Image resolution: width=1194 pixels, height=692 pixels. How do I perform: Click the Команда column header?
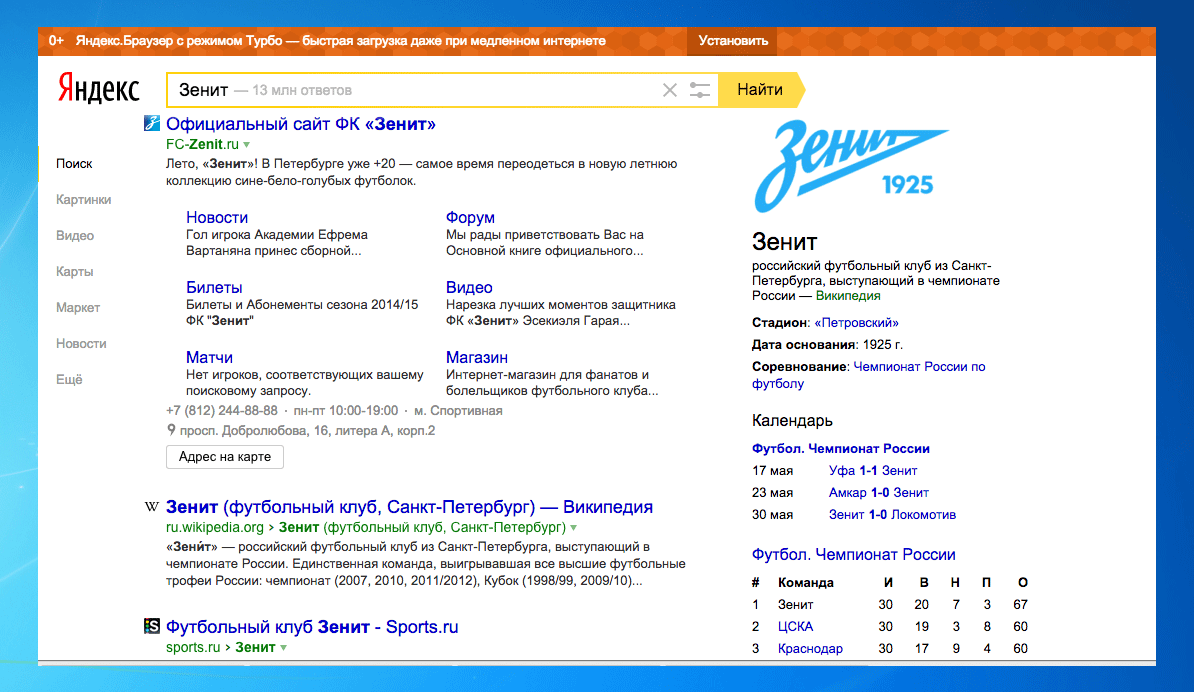tap(806, 583)
